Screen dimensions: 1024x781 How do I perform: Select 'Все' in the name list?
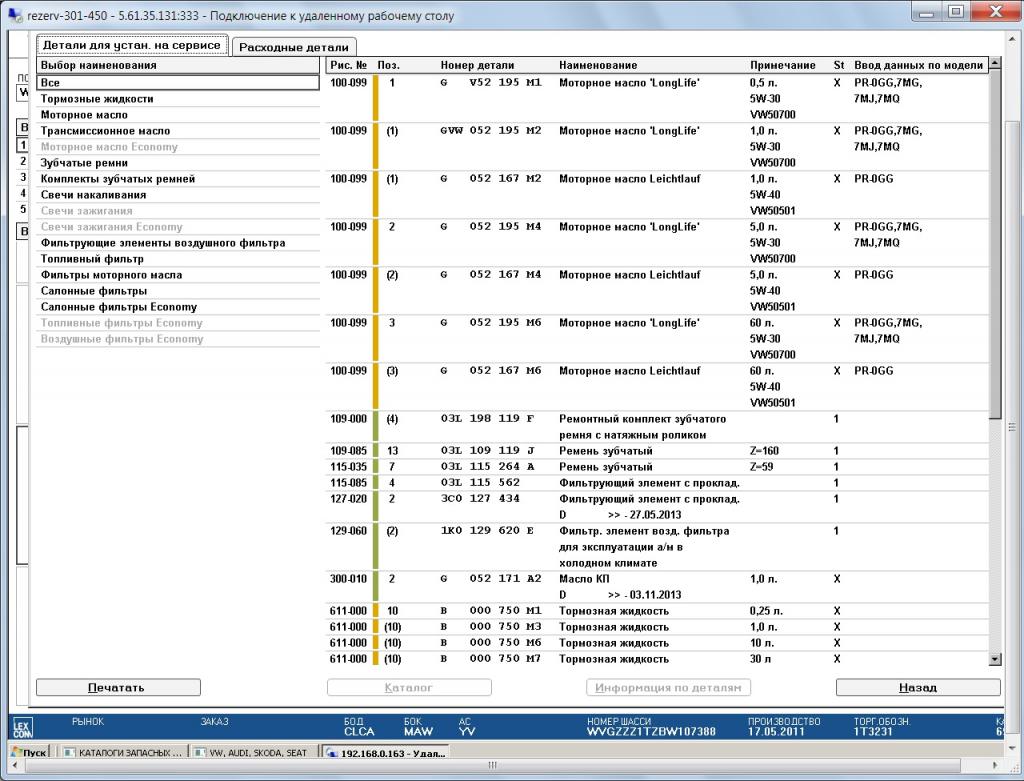[178, 83]
